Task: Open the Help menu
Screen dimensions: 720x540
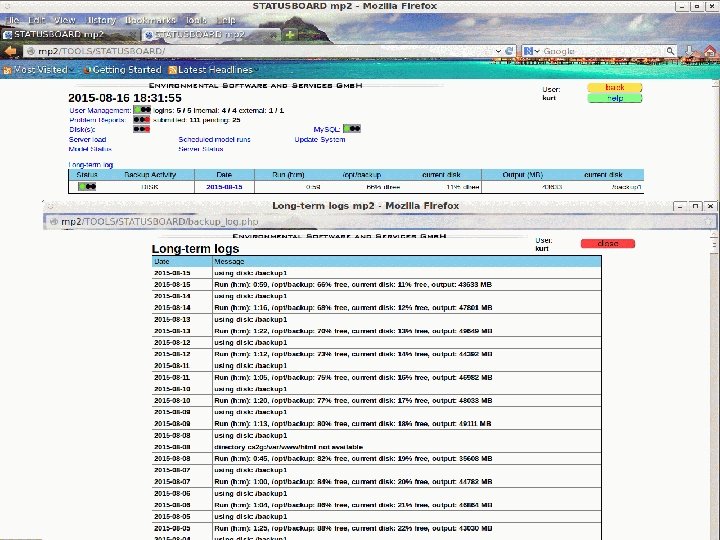Action: tap(225, 20)
